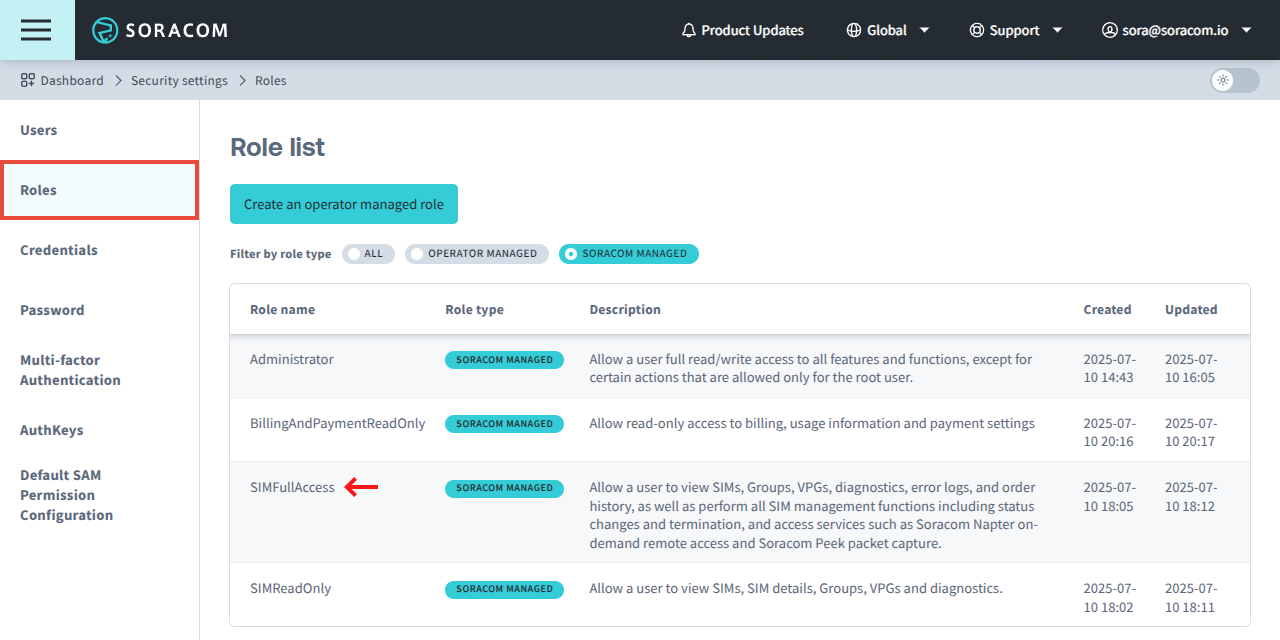
Task: Open the hamburger navigation menu
Action: pyautogui.click(x=36, y=30)
